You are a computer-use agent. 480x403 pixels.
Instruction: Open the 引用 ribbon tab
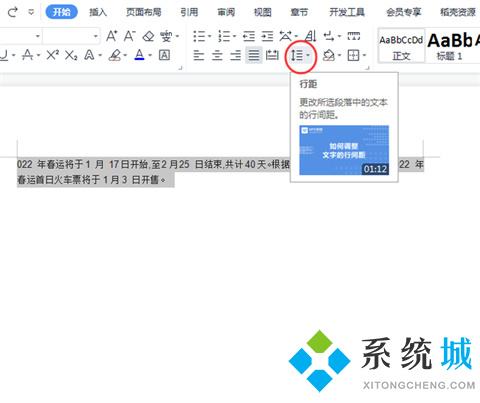pos(189,12)
